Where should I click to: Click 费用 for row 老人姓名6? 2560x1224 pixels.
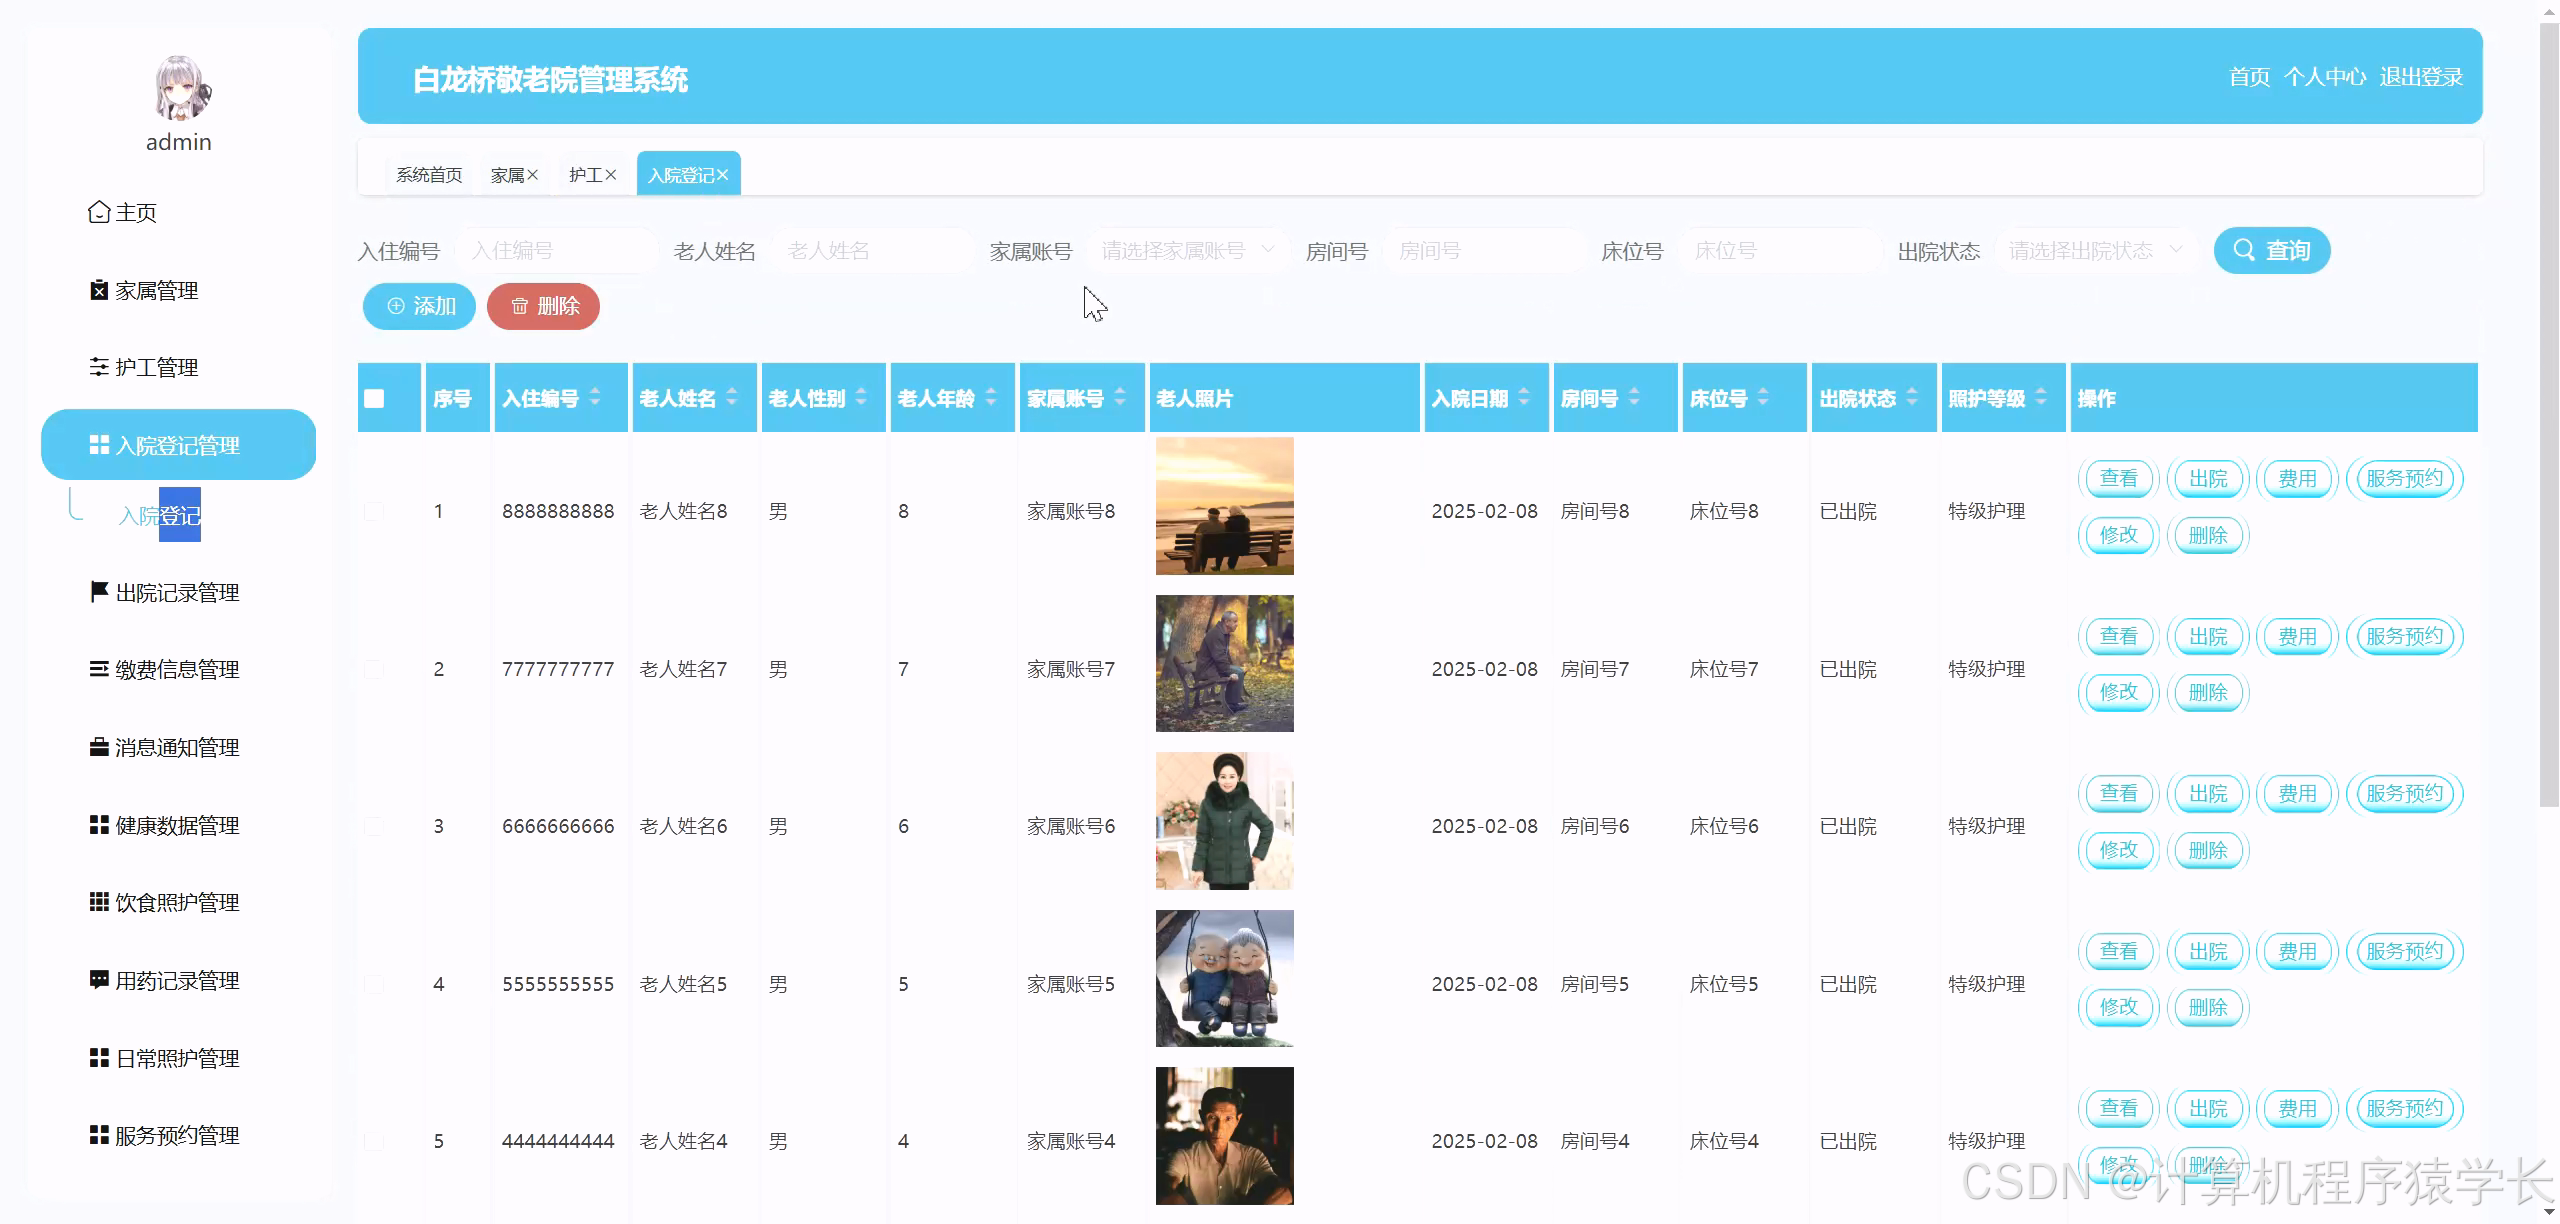pos(2297,793)
